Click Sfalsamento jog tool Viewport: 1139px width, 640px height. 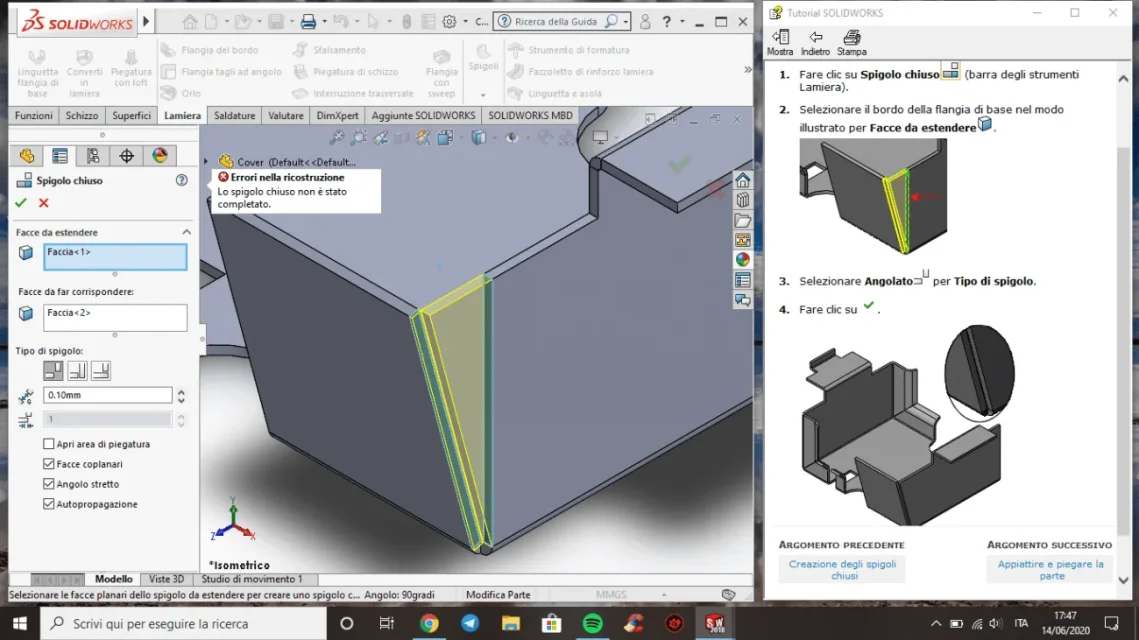coord(329,50)
